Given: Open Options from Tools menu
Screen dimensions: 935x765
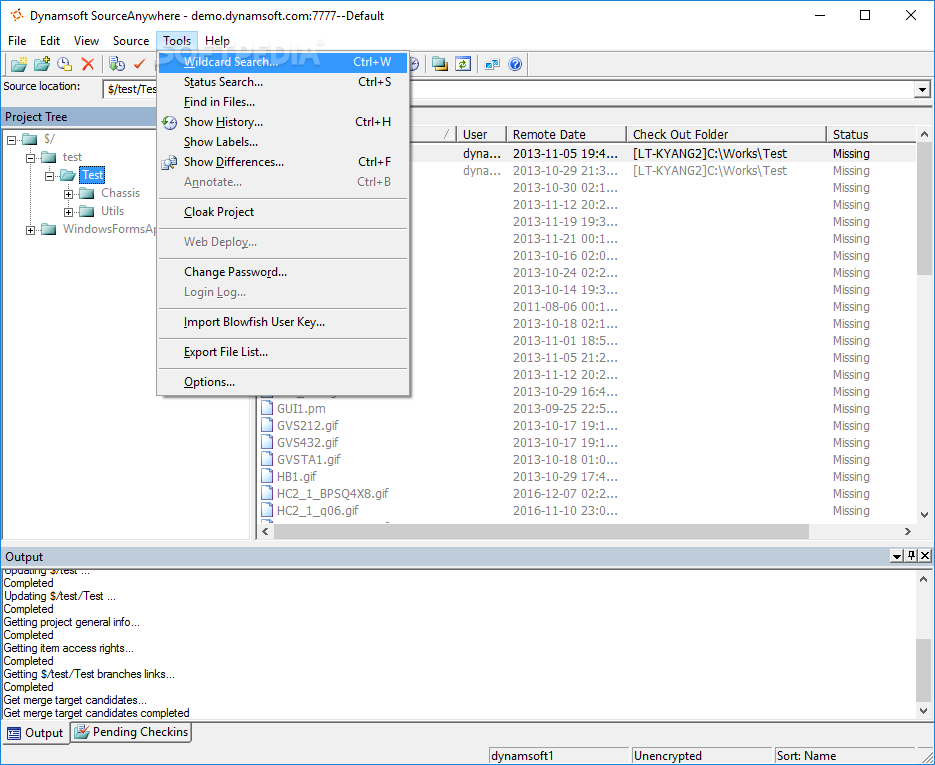Looking at the screenshot, I should (x=283, y=382).
